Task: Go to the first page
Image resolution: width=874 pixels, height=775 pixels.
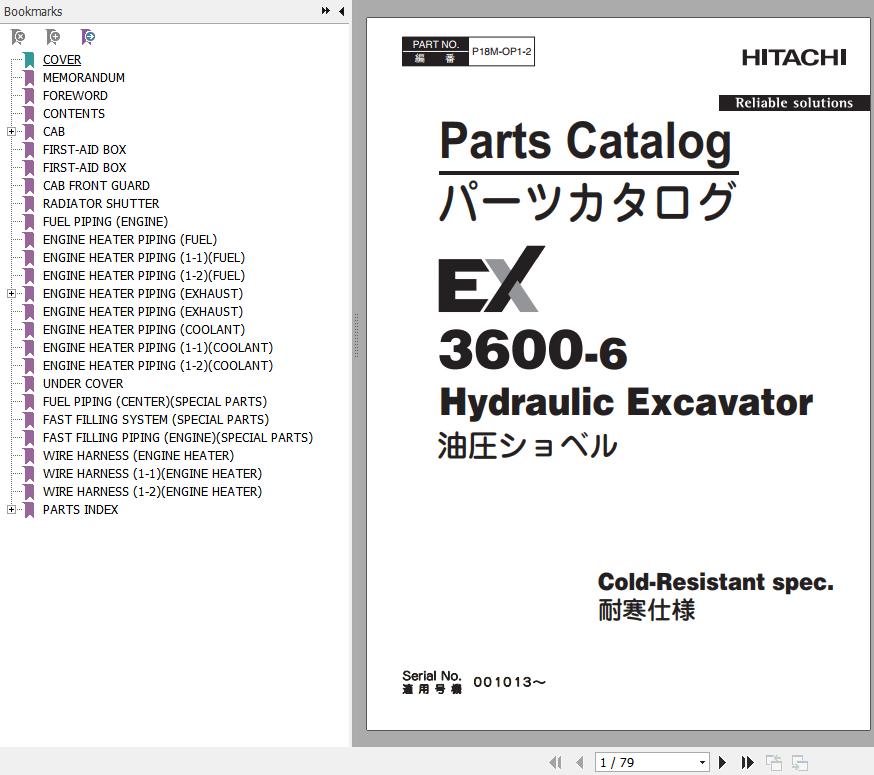Action: tap(555, 762)
